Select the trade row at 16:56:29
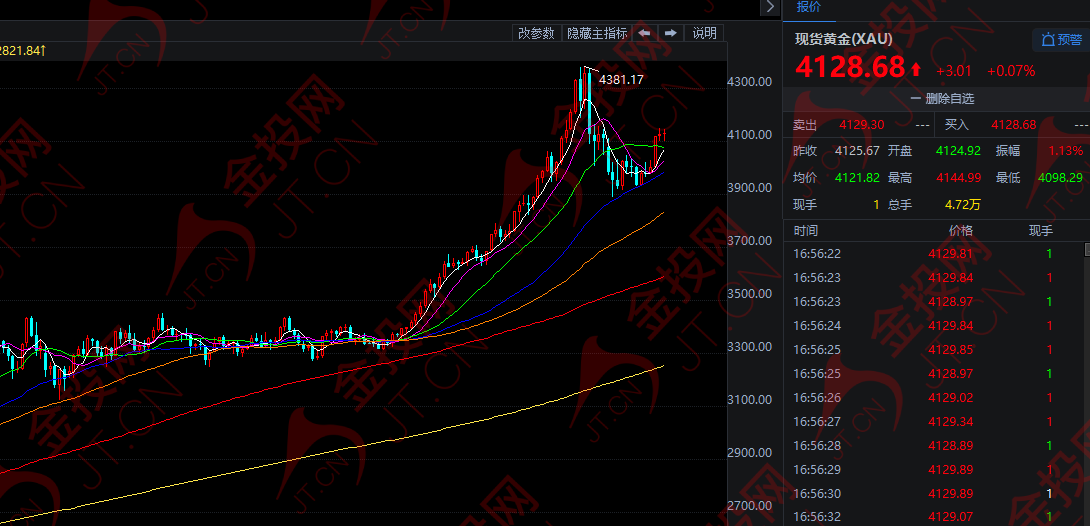Image resolution: width=1090 pixels, height=526 pixels. coord(934,470)
